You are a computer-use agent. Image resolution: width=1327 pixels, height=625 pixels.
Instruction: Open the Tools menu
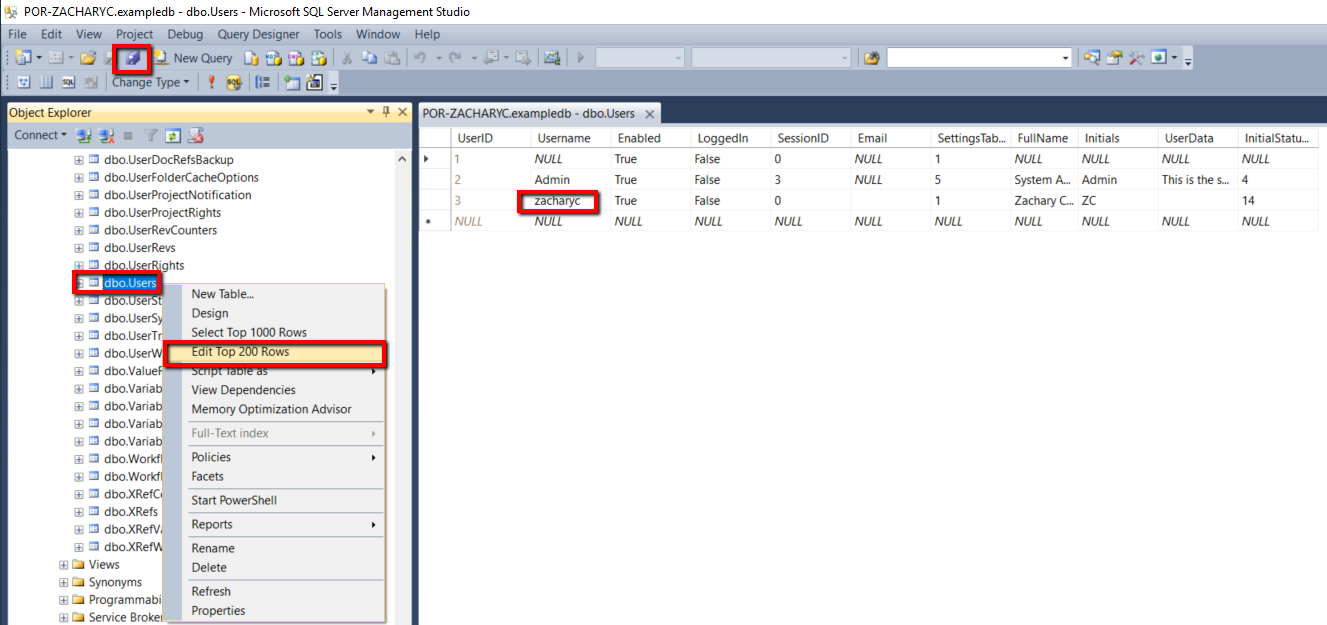327,34
